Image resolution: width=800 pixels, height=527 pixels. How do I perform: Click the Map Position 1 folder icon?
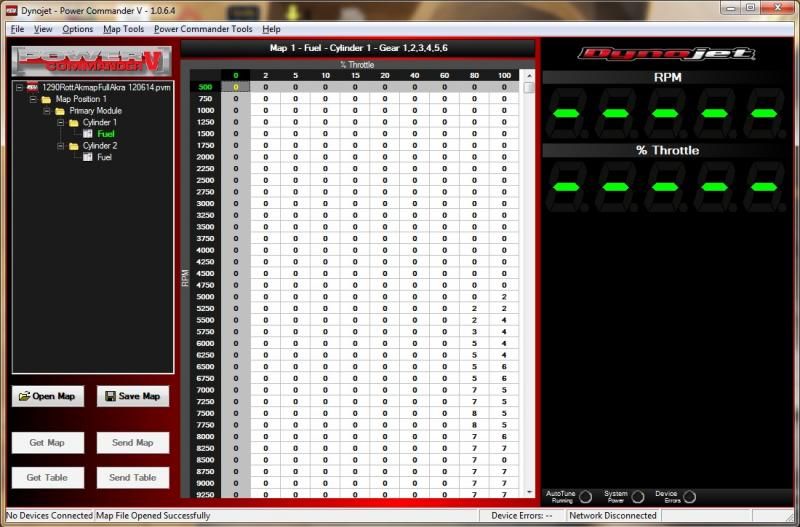pyautogui.click(x=46, y=99)
